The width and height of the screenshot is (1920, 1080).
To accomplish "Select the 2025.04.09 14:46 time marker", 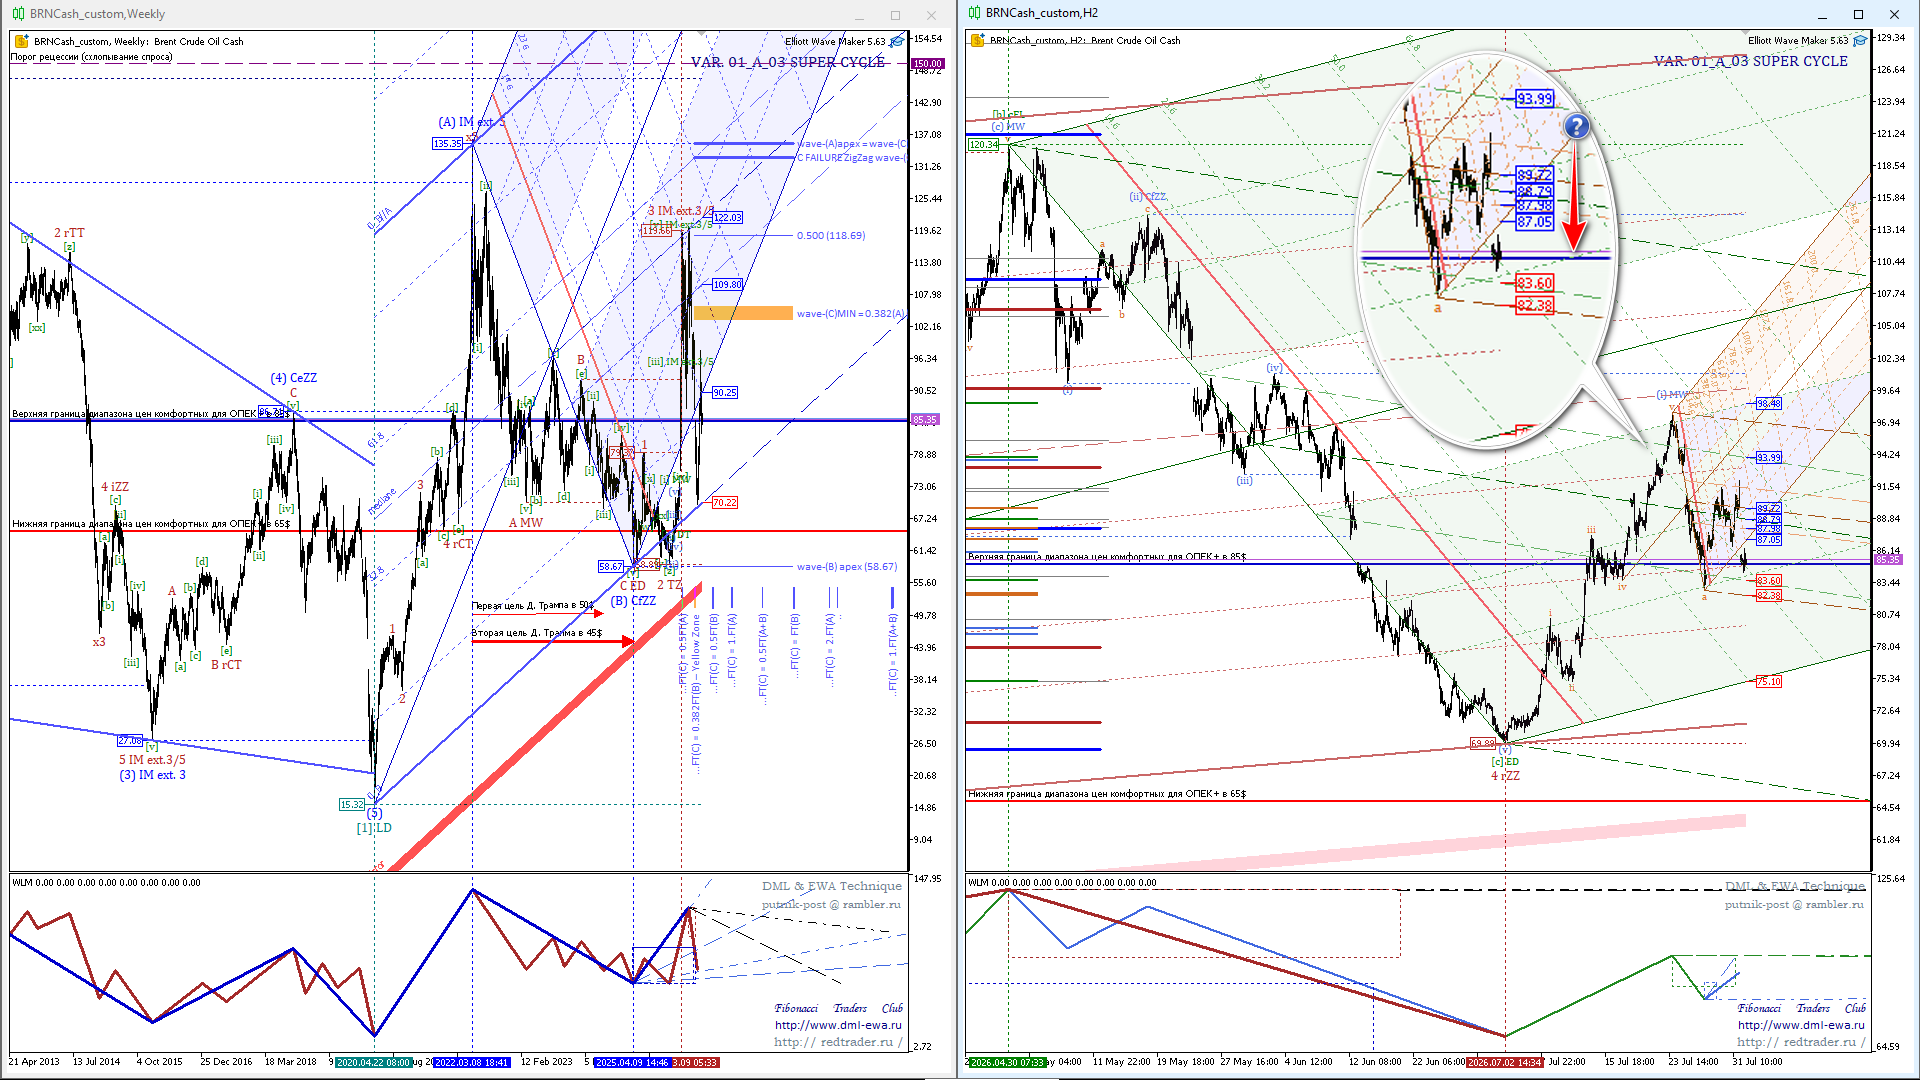I will coord(632,1062).
